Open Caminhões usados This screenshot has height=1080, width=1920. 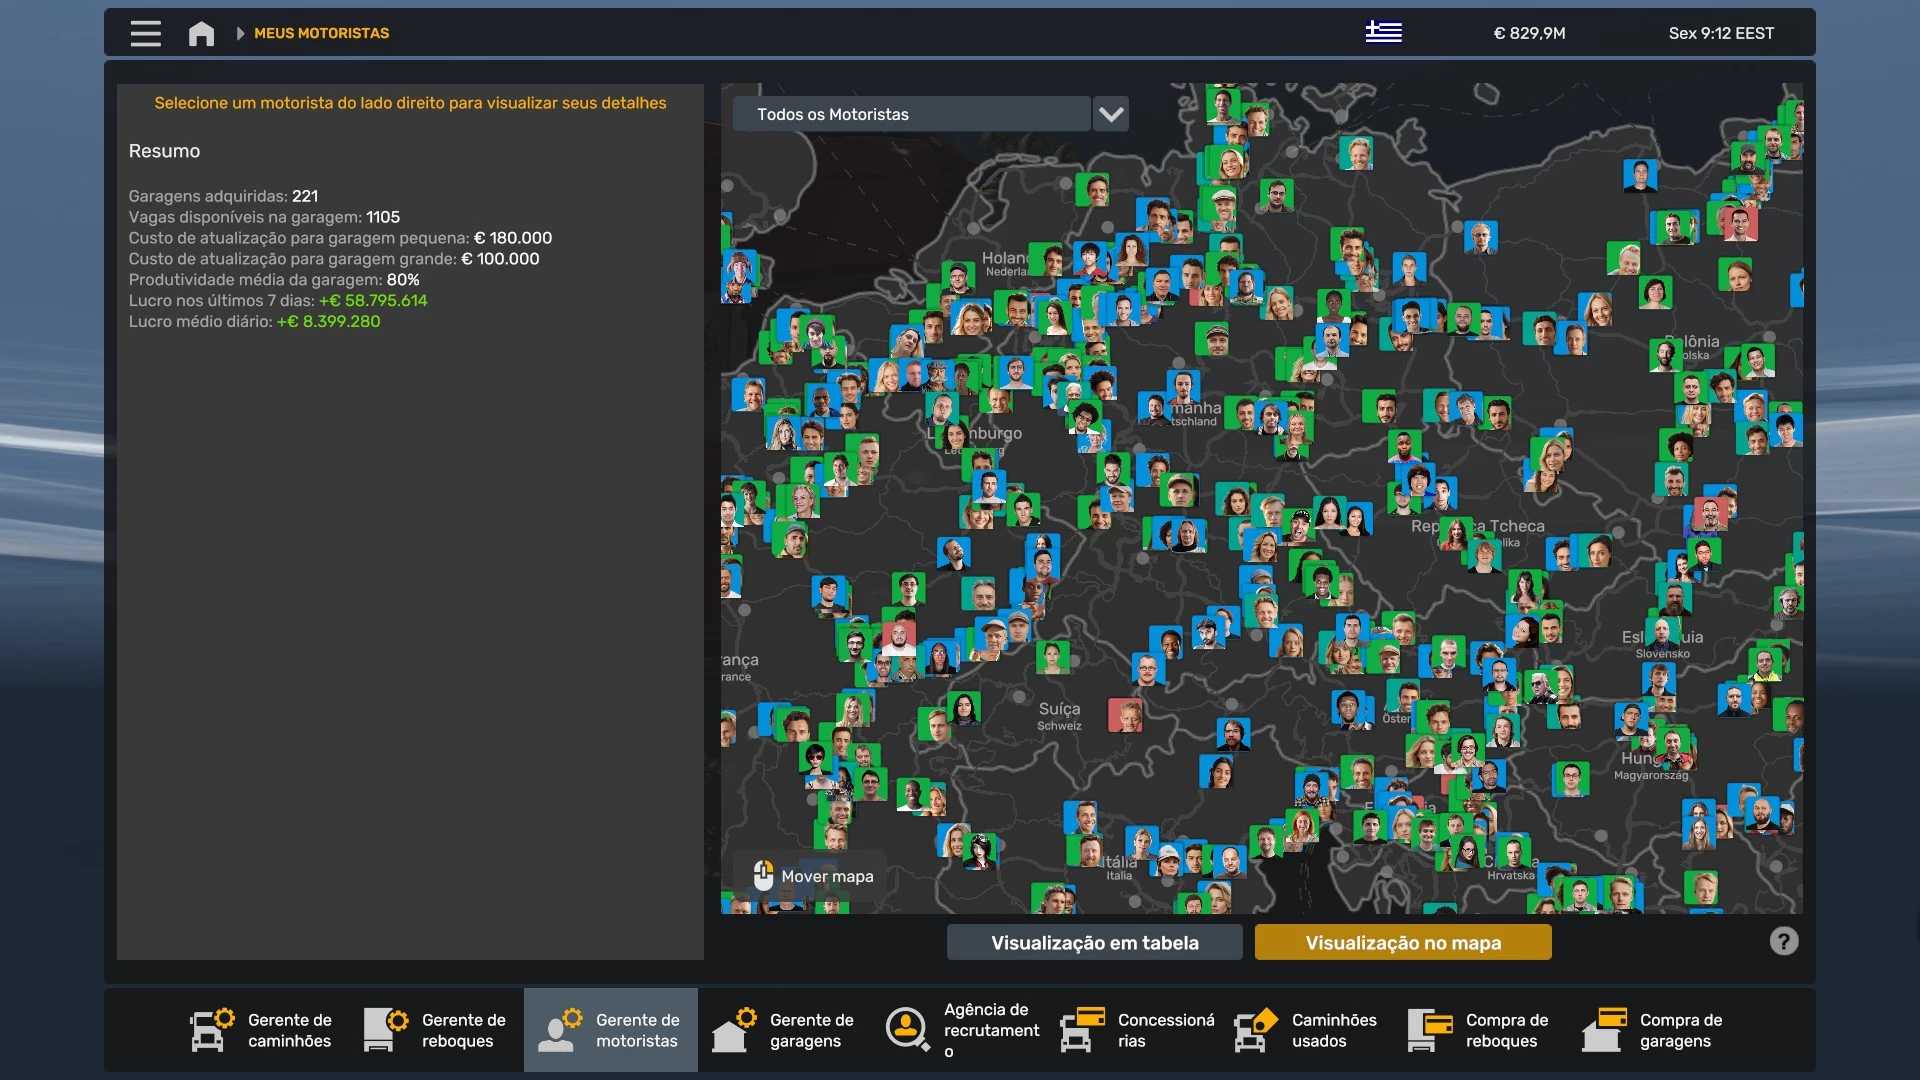(x=1306, y=1030)
